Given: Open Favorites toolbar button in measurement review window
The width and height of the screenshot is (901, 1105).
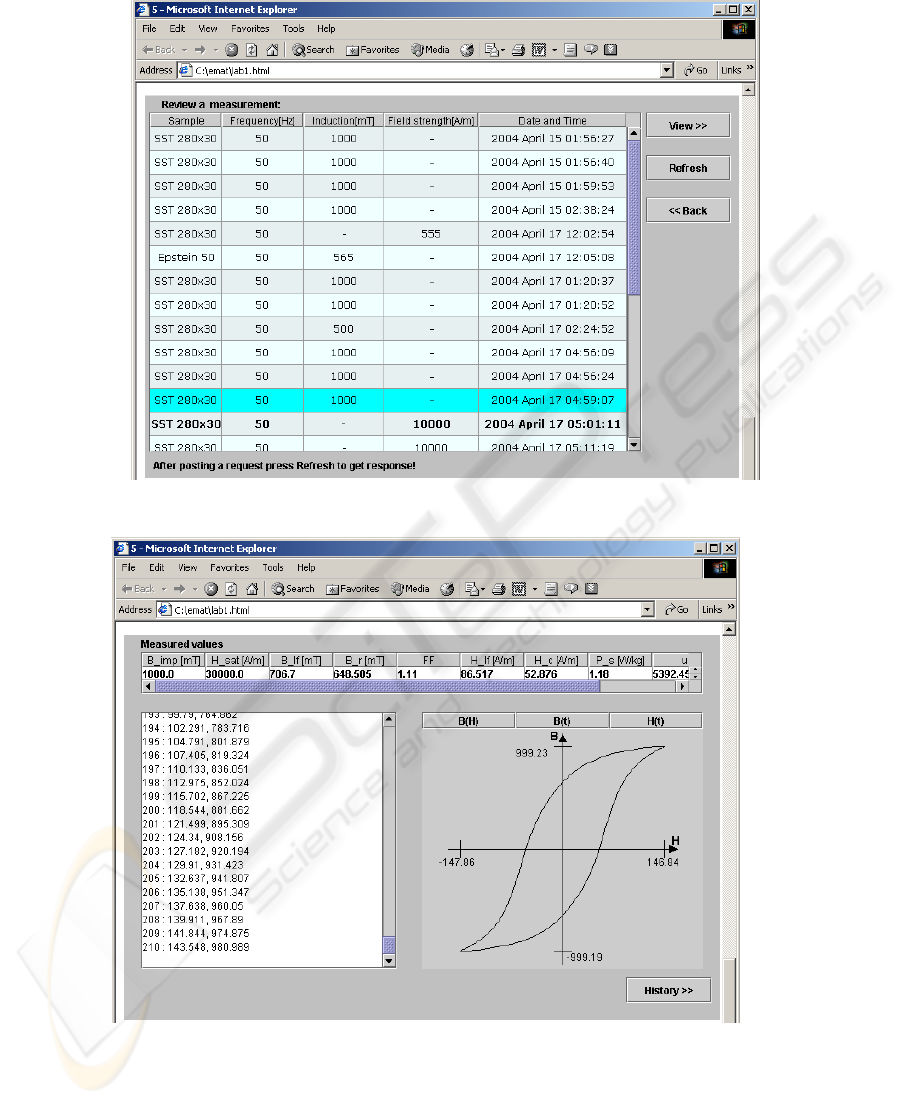Looking at the screenshot, I should (x=373, y=50).
